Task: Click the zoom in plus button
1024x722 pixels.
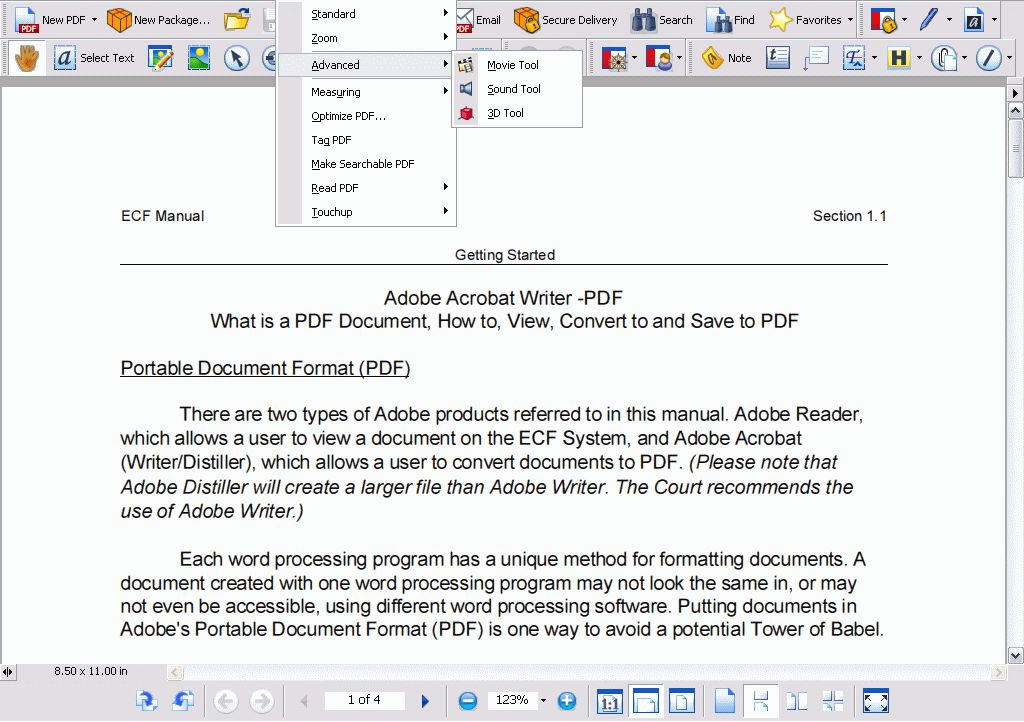Action: point(567,701)
